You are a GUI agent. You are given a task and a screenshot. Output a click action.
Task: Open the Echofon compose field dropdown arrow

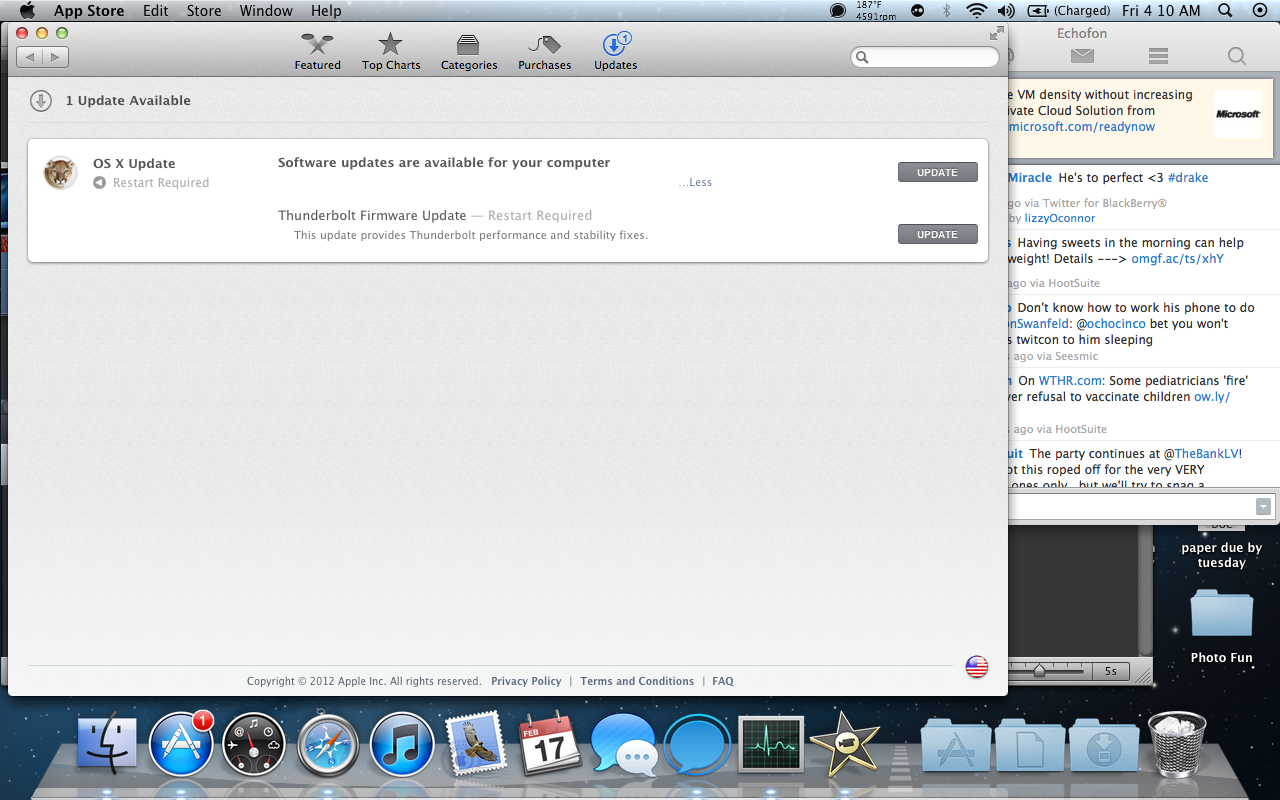(1263, 507)
